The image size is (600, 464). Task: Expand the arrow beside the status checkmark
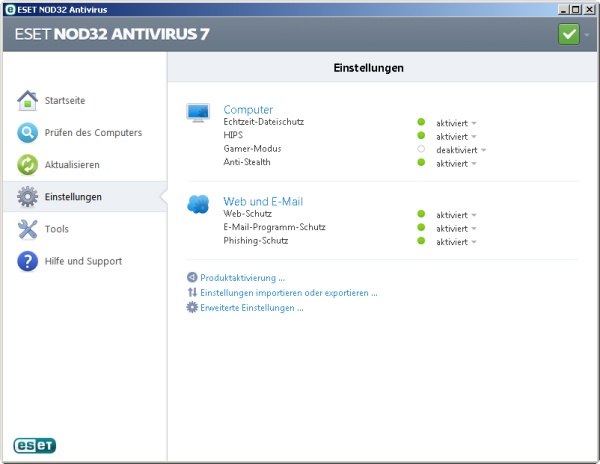pos(587,35)
